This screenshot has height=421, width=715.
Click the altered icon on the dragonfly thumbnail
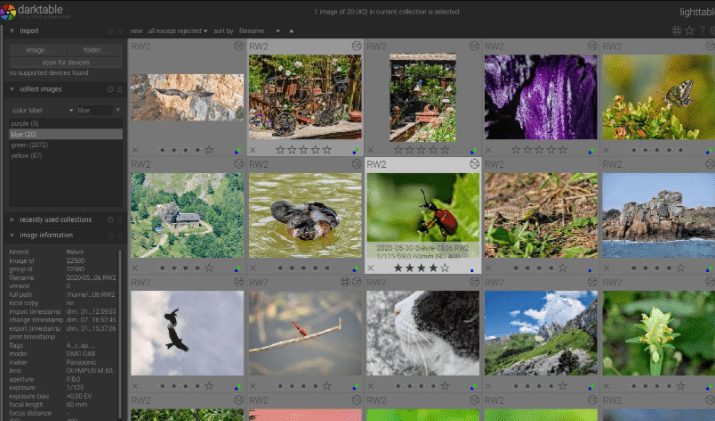click(x=356, y=282)
